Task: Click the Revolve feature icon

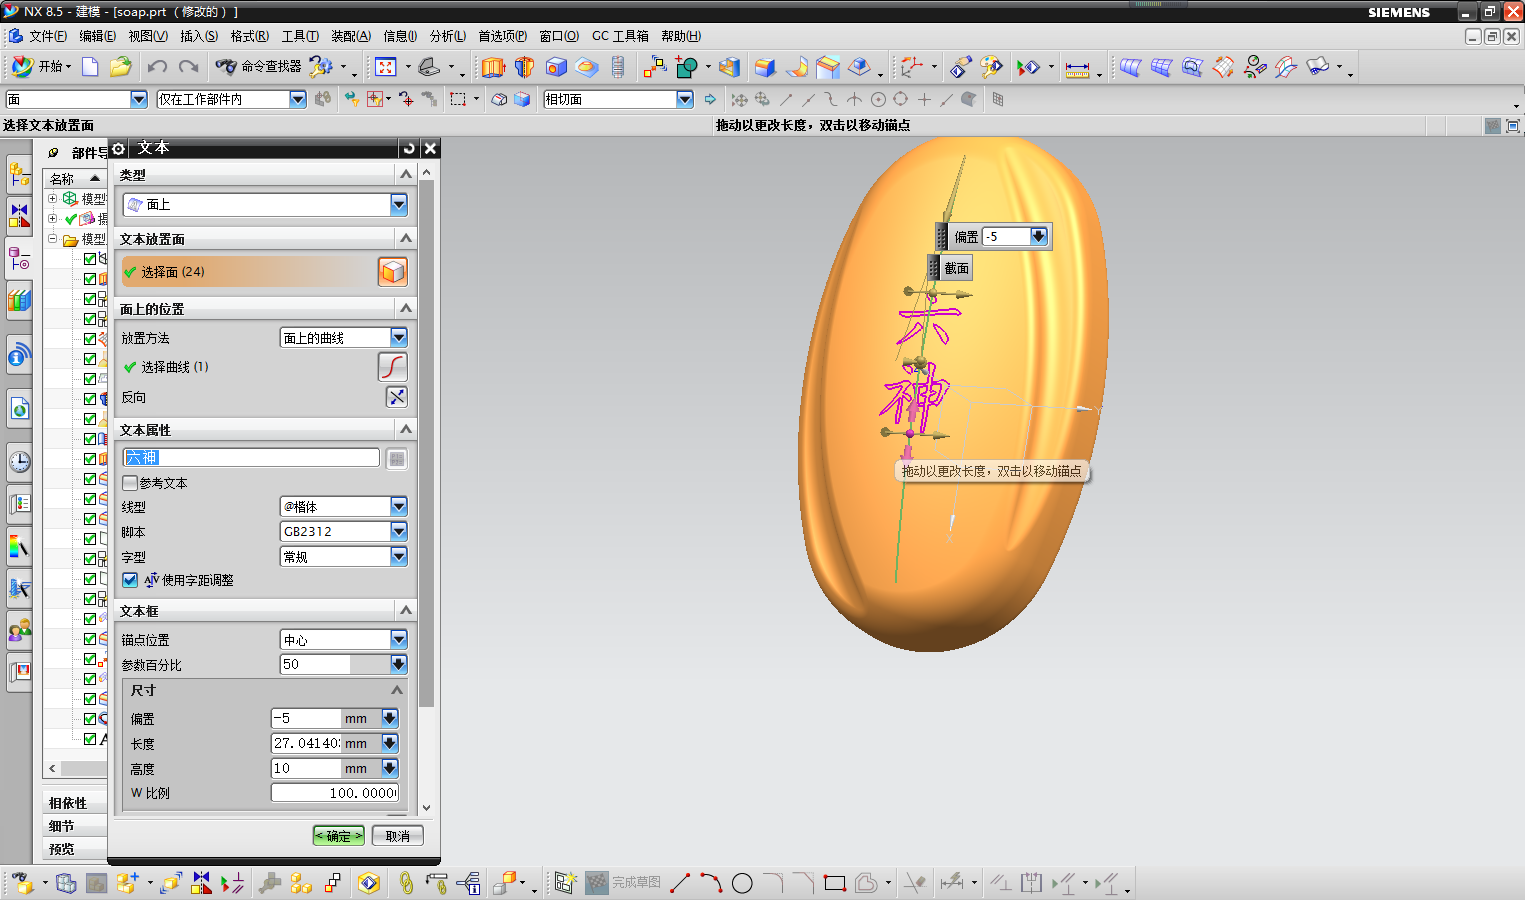Action: click(x=524, y=67)
